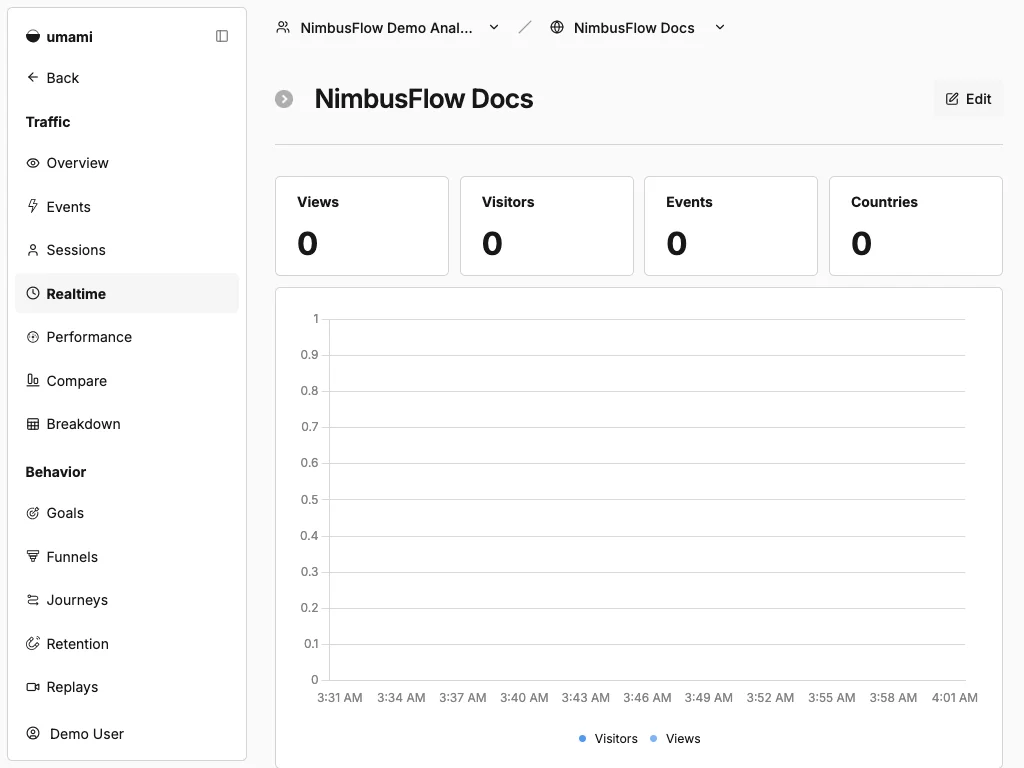Open the Breakdown page
Screen dimensions: 1024x768
[127, 424]
